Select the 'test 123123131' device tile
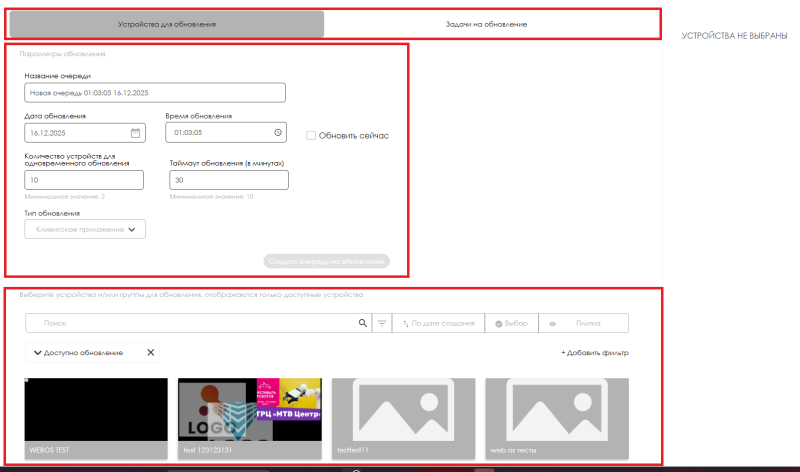 pyautogui.click(x=249, y=417)
